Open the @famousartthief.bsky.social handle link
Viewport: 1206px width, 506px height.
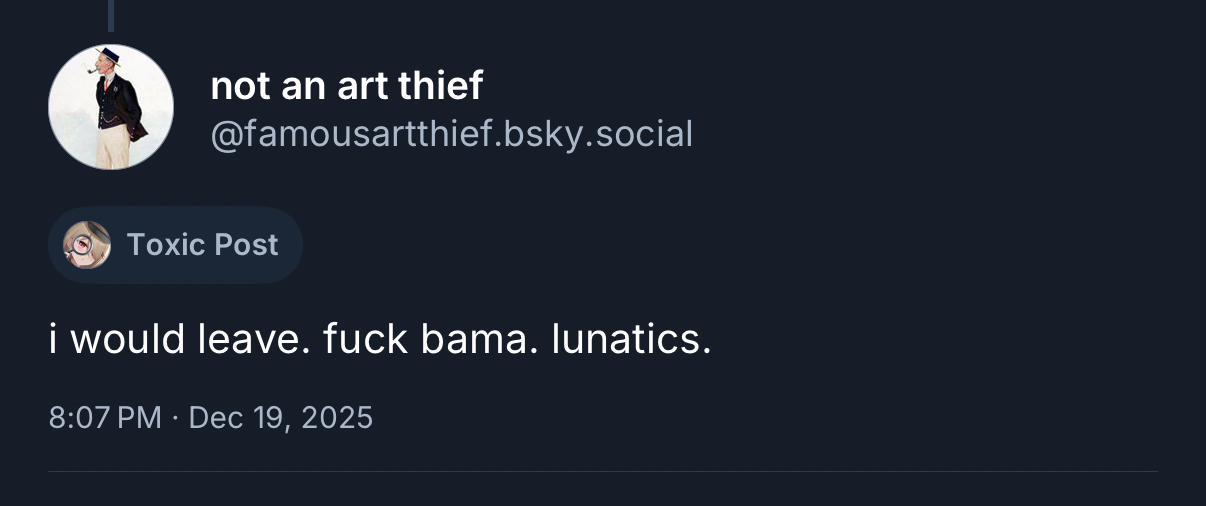coord(451,133)
